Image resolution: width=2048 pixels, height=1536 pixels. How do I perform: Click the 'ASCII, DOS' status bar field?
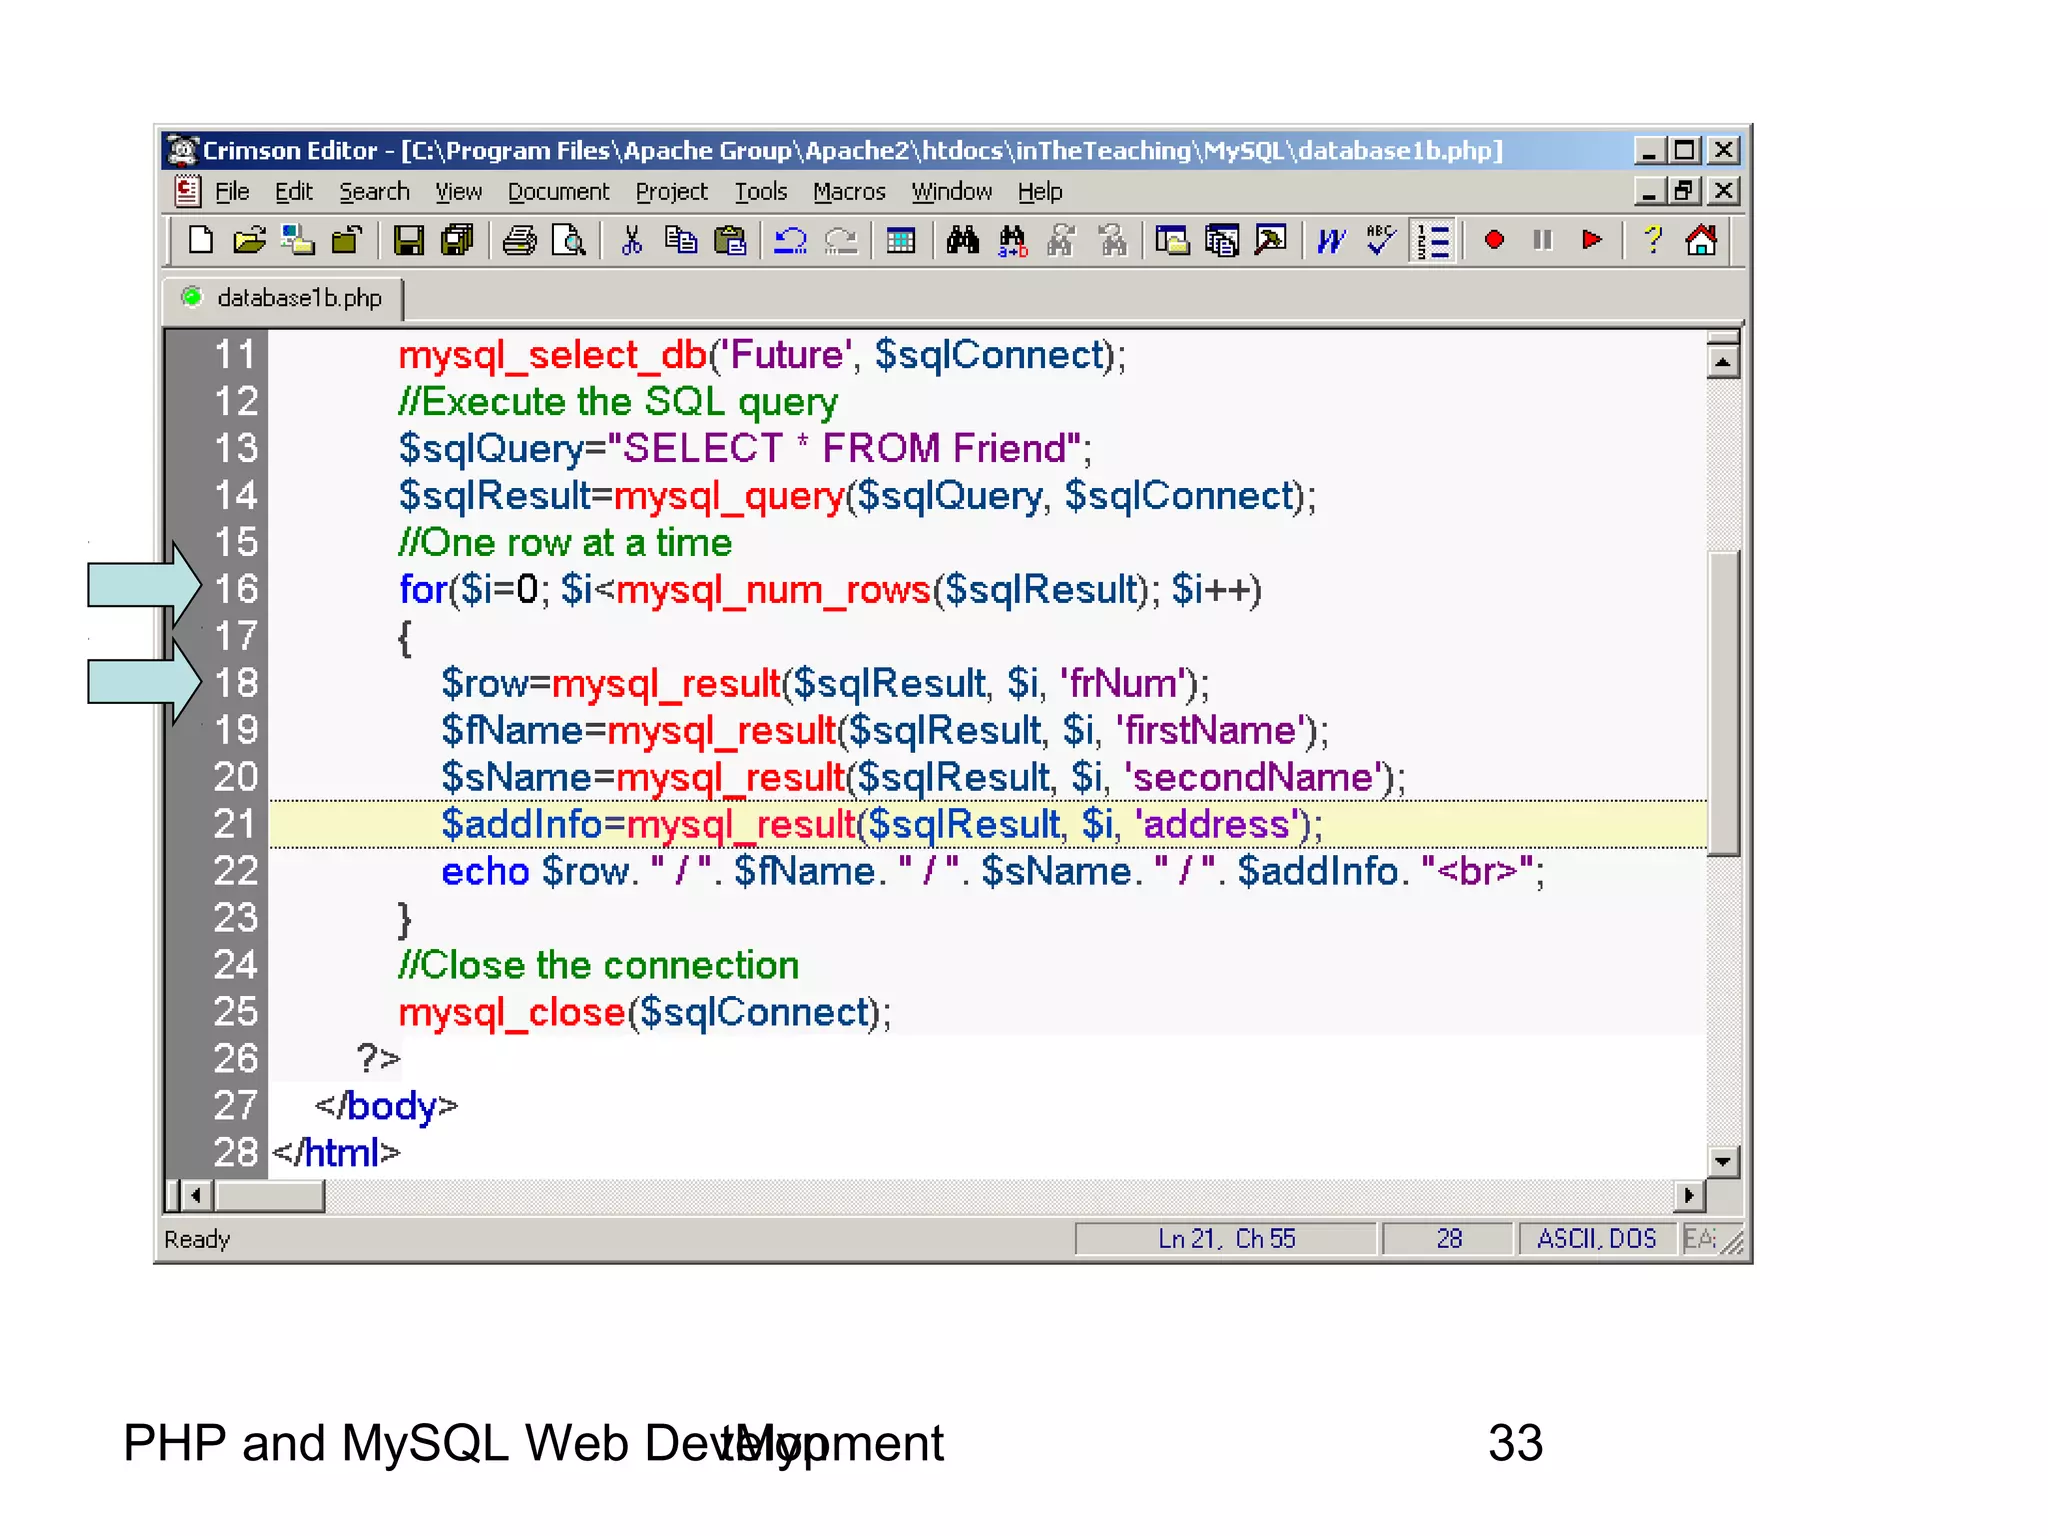tap(1596, 1239)
